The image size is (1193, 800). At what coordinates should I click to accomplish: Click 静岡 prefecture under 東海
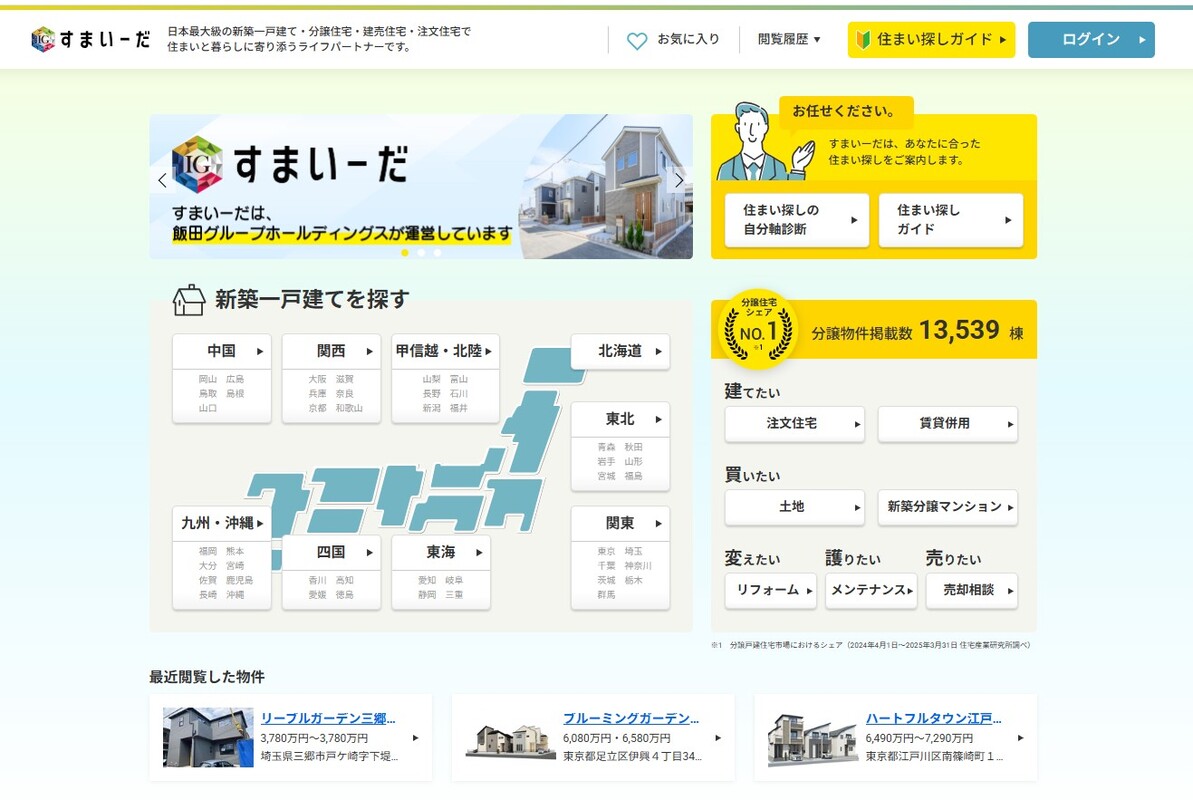[x=427, y=594]
